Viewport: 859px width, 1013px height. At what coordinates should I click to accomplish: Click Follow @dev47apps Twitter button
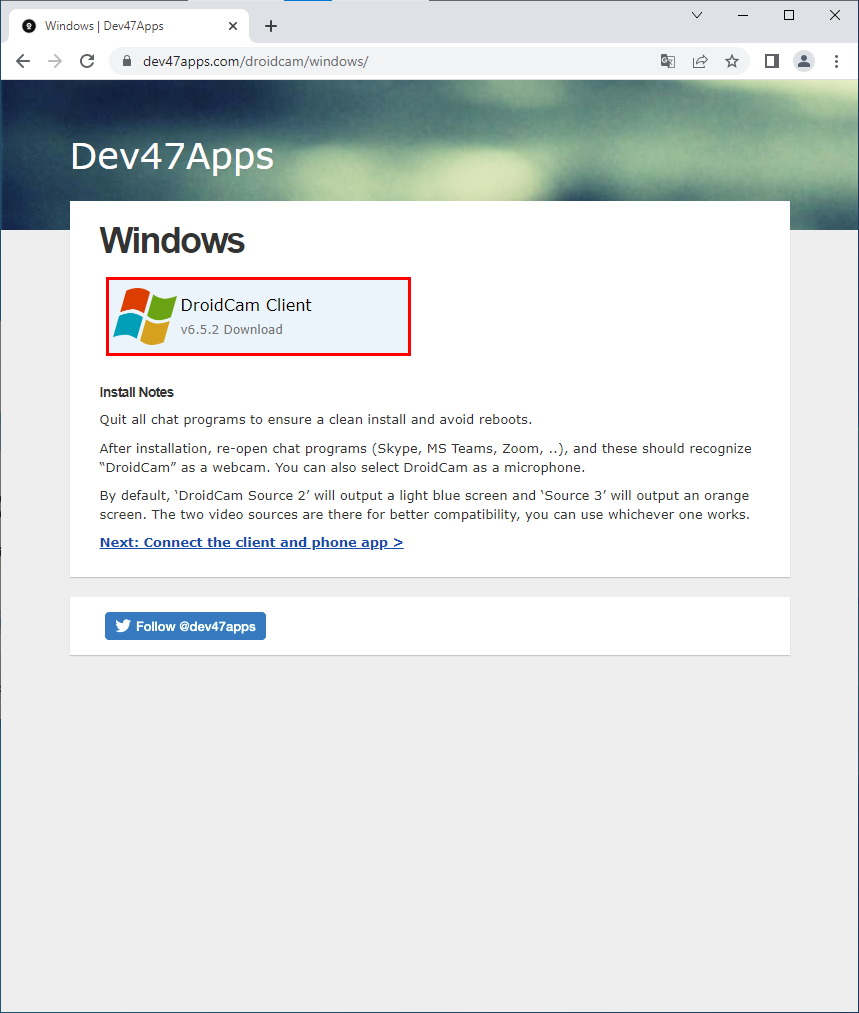point(185,626)
